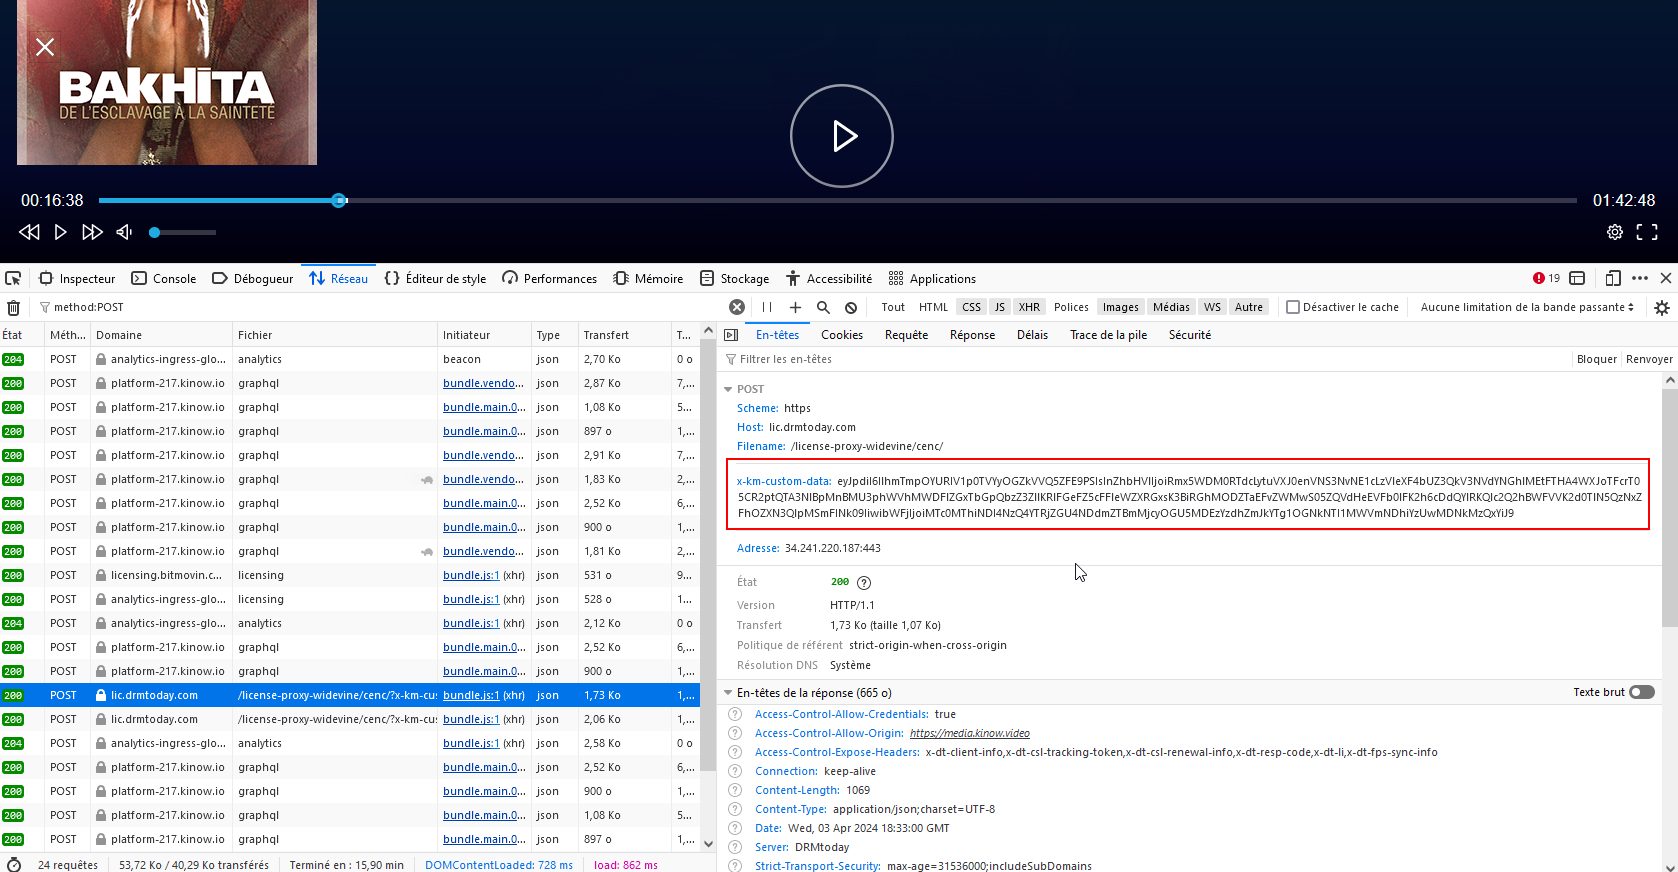1678x872 pixels.
Task: Clear the method:POST filter text
Action: point(737,308)
